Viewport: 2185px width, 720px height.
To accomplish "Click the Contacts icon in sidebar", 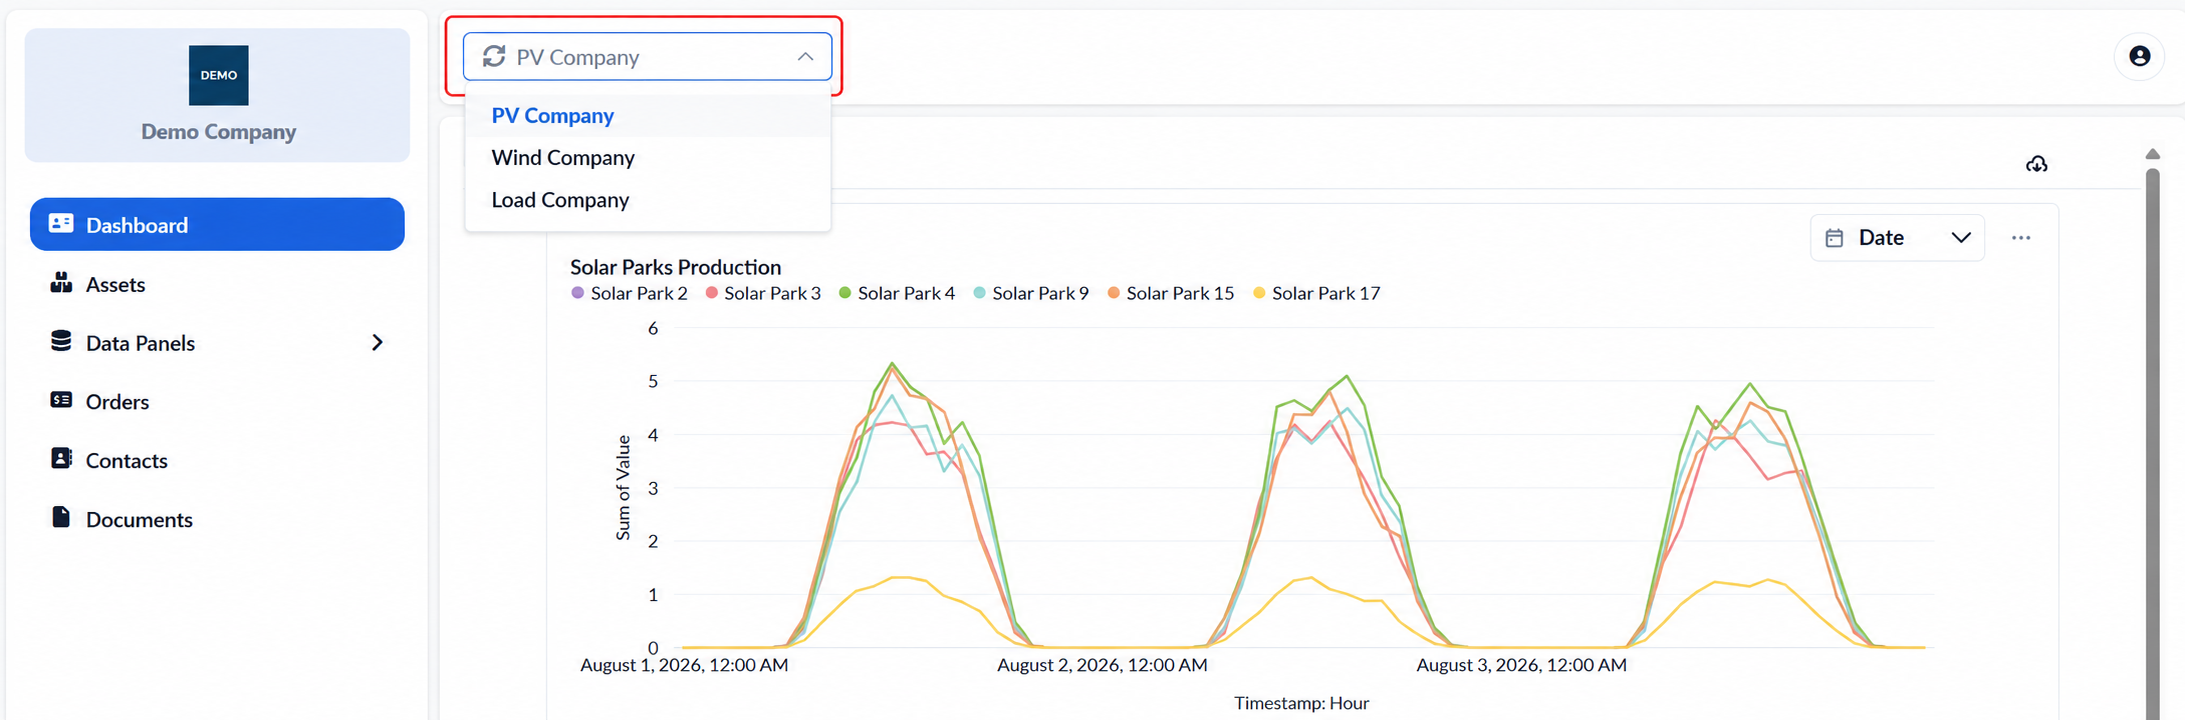I will 61,458.
